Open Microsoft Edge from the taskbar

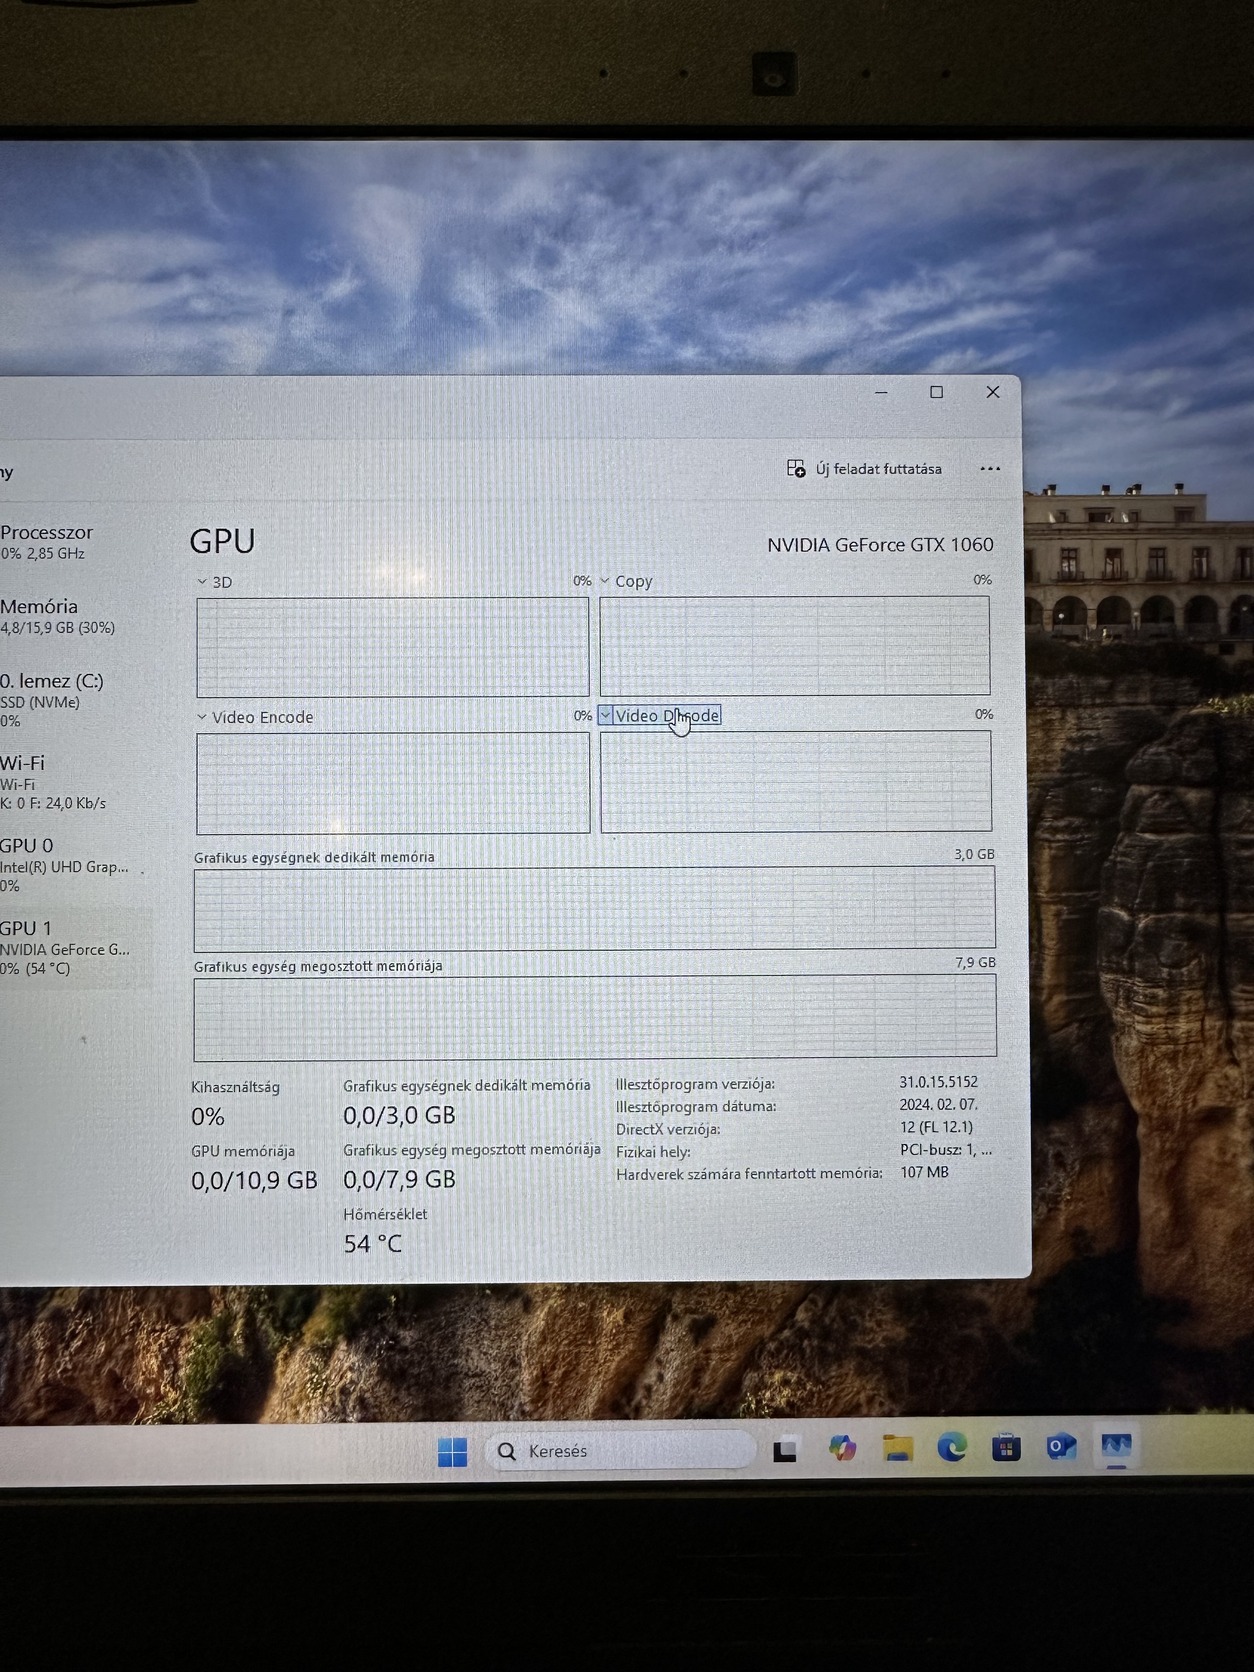tap(951, 1447)
